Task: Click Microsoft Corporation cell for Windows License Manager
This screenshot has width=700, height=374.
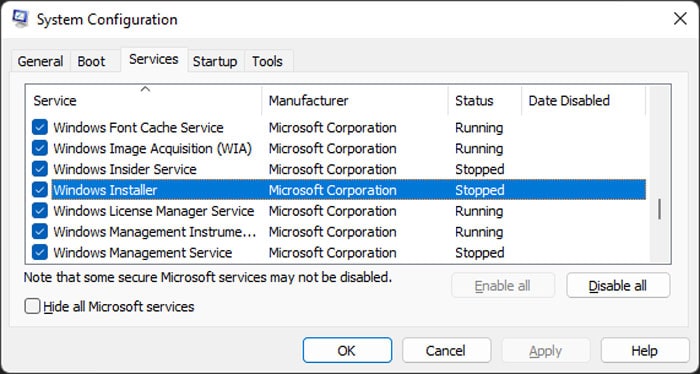Action: 333,211
